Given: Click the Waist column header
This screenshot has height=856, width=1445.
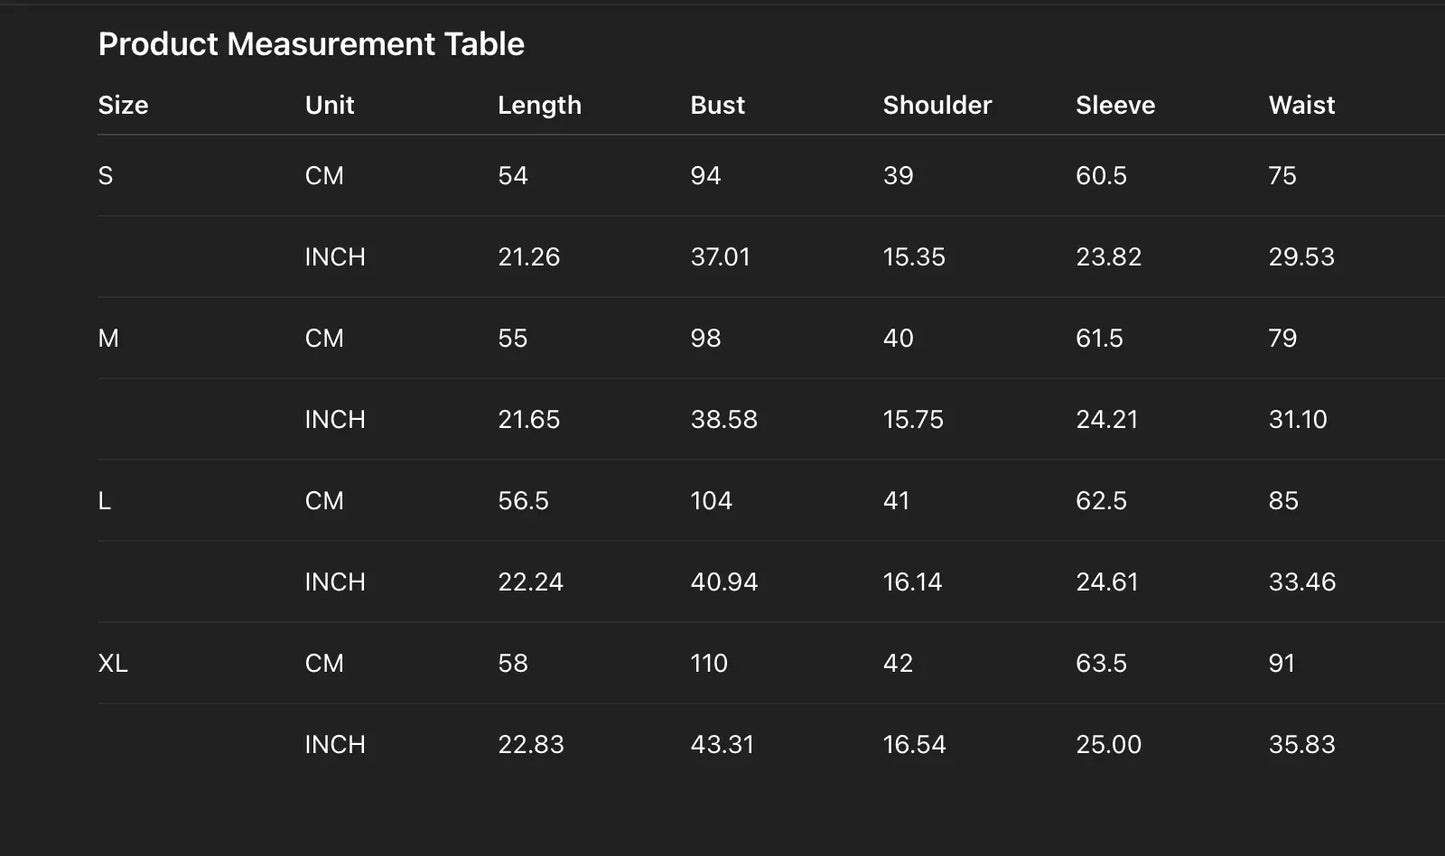Looking at the screenshot, I should coord(1301,105).
